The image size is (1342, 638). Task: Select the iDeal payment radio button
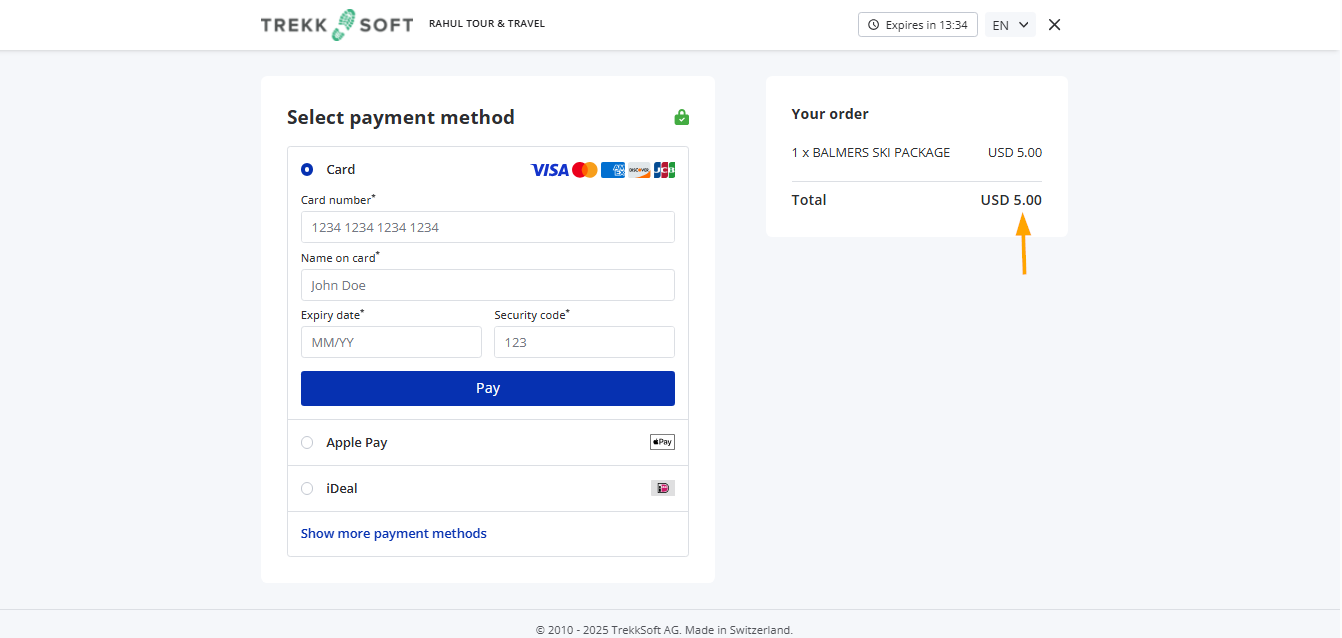(307, 488)
